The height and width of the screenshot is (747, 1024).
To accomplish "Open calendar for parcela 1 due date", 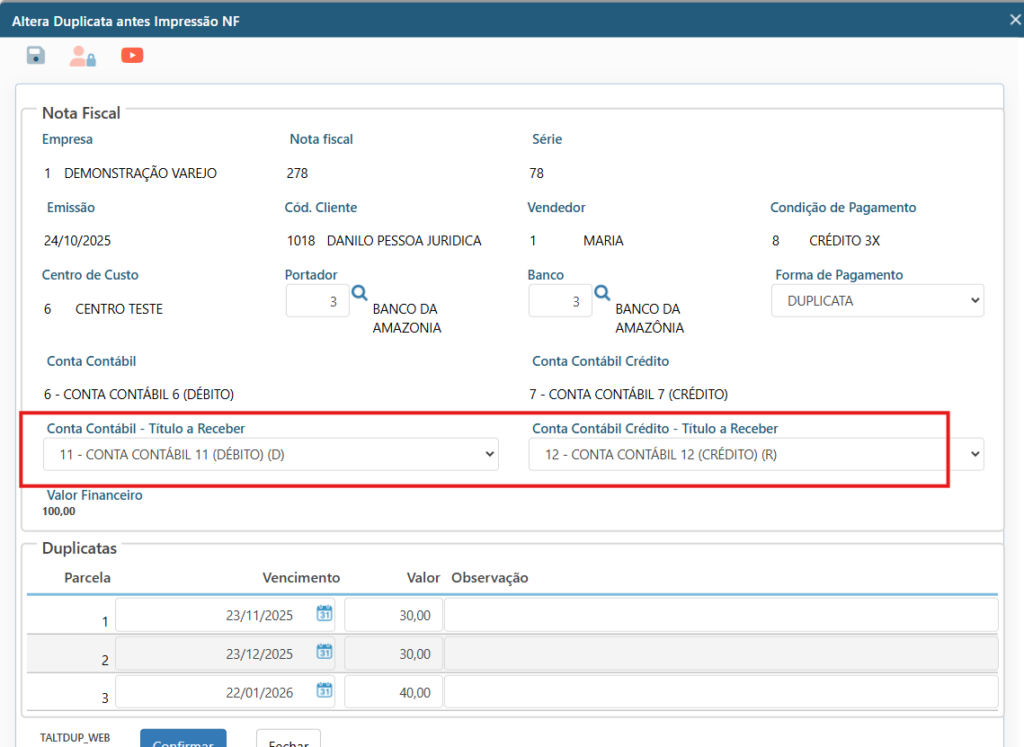I will click(324, 614).
